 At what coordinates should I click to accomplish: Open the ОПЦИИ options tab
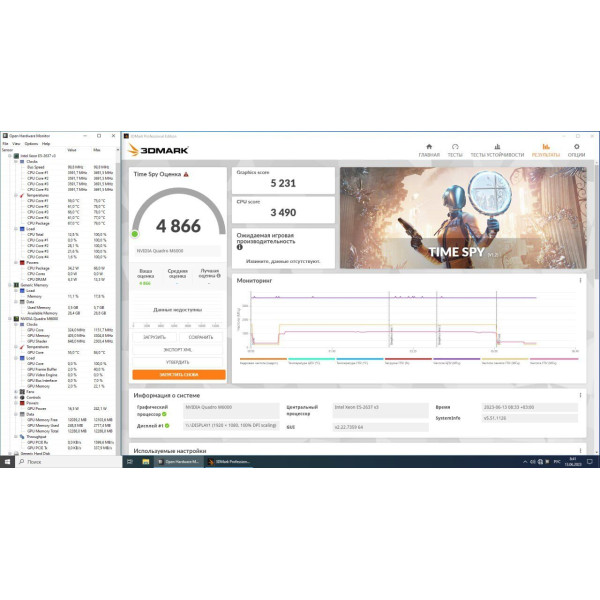[x=576, y=150]
